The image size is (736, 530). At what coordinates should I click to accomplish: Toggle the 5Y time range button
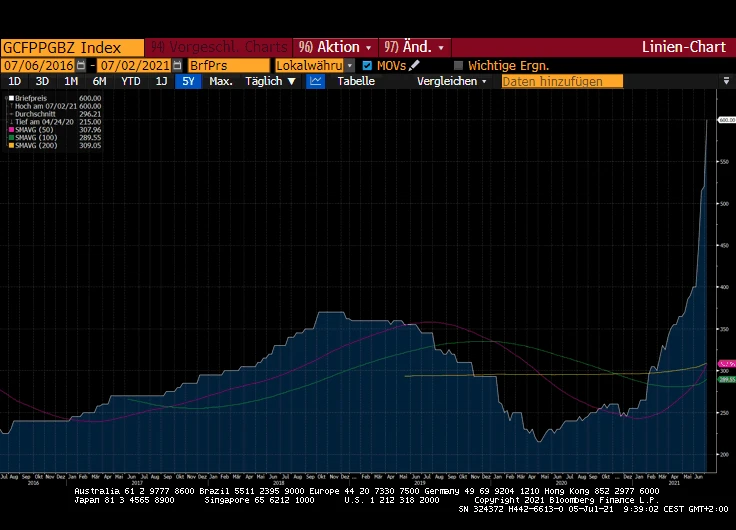click(x=187, y=81)
